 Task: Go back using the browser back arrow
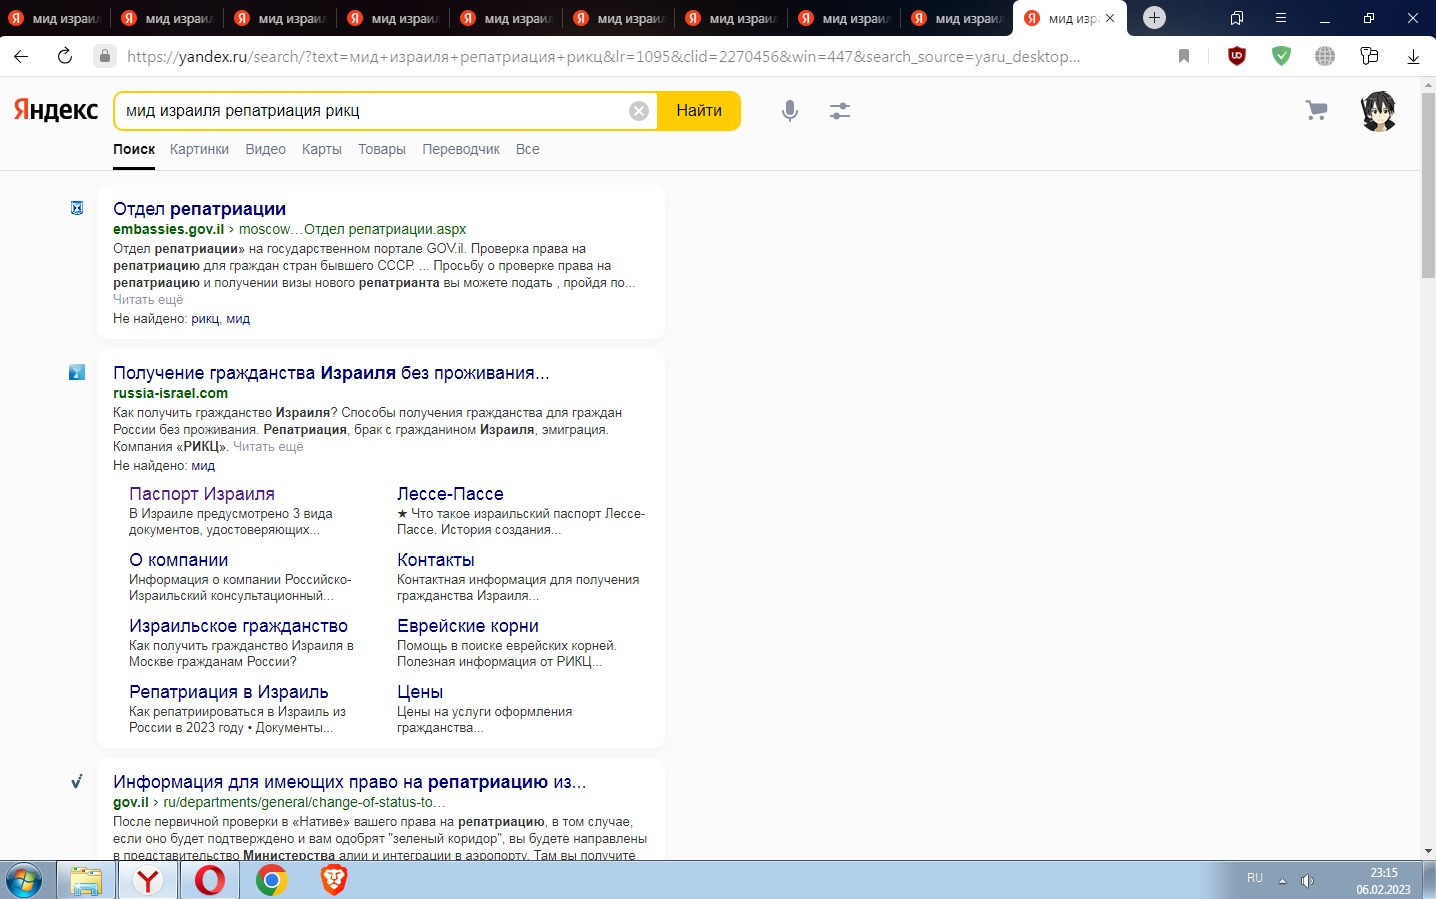tap(21, 56)
